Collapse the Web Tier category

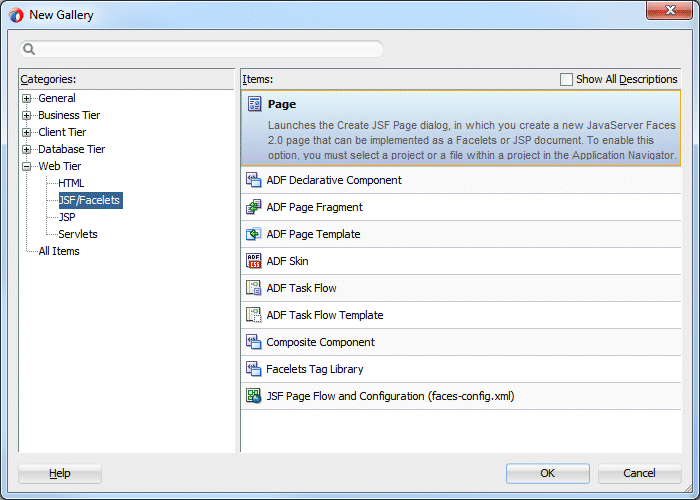pyautogui.click(x=27, y=167)
